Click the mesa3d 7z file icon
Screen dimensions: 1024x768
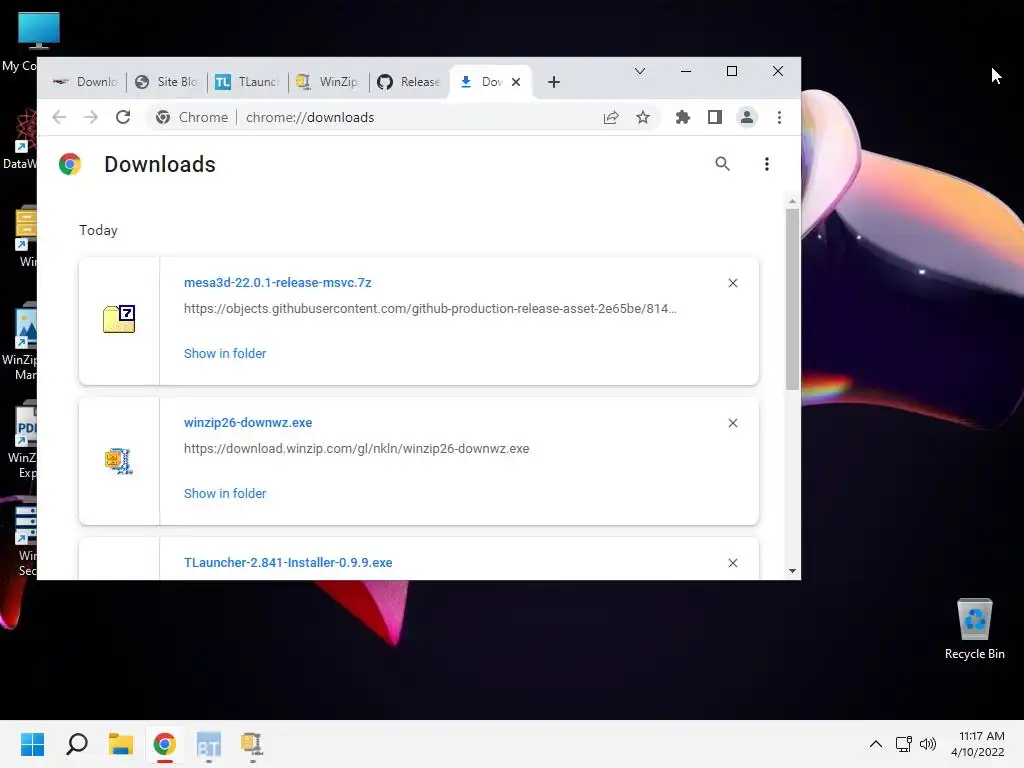click(x=119, y=319)
